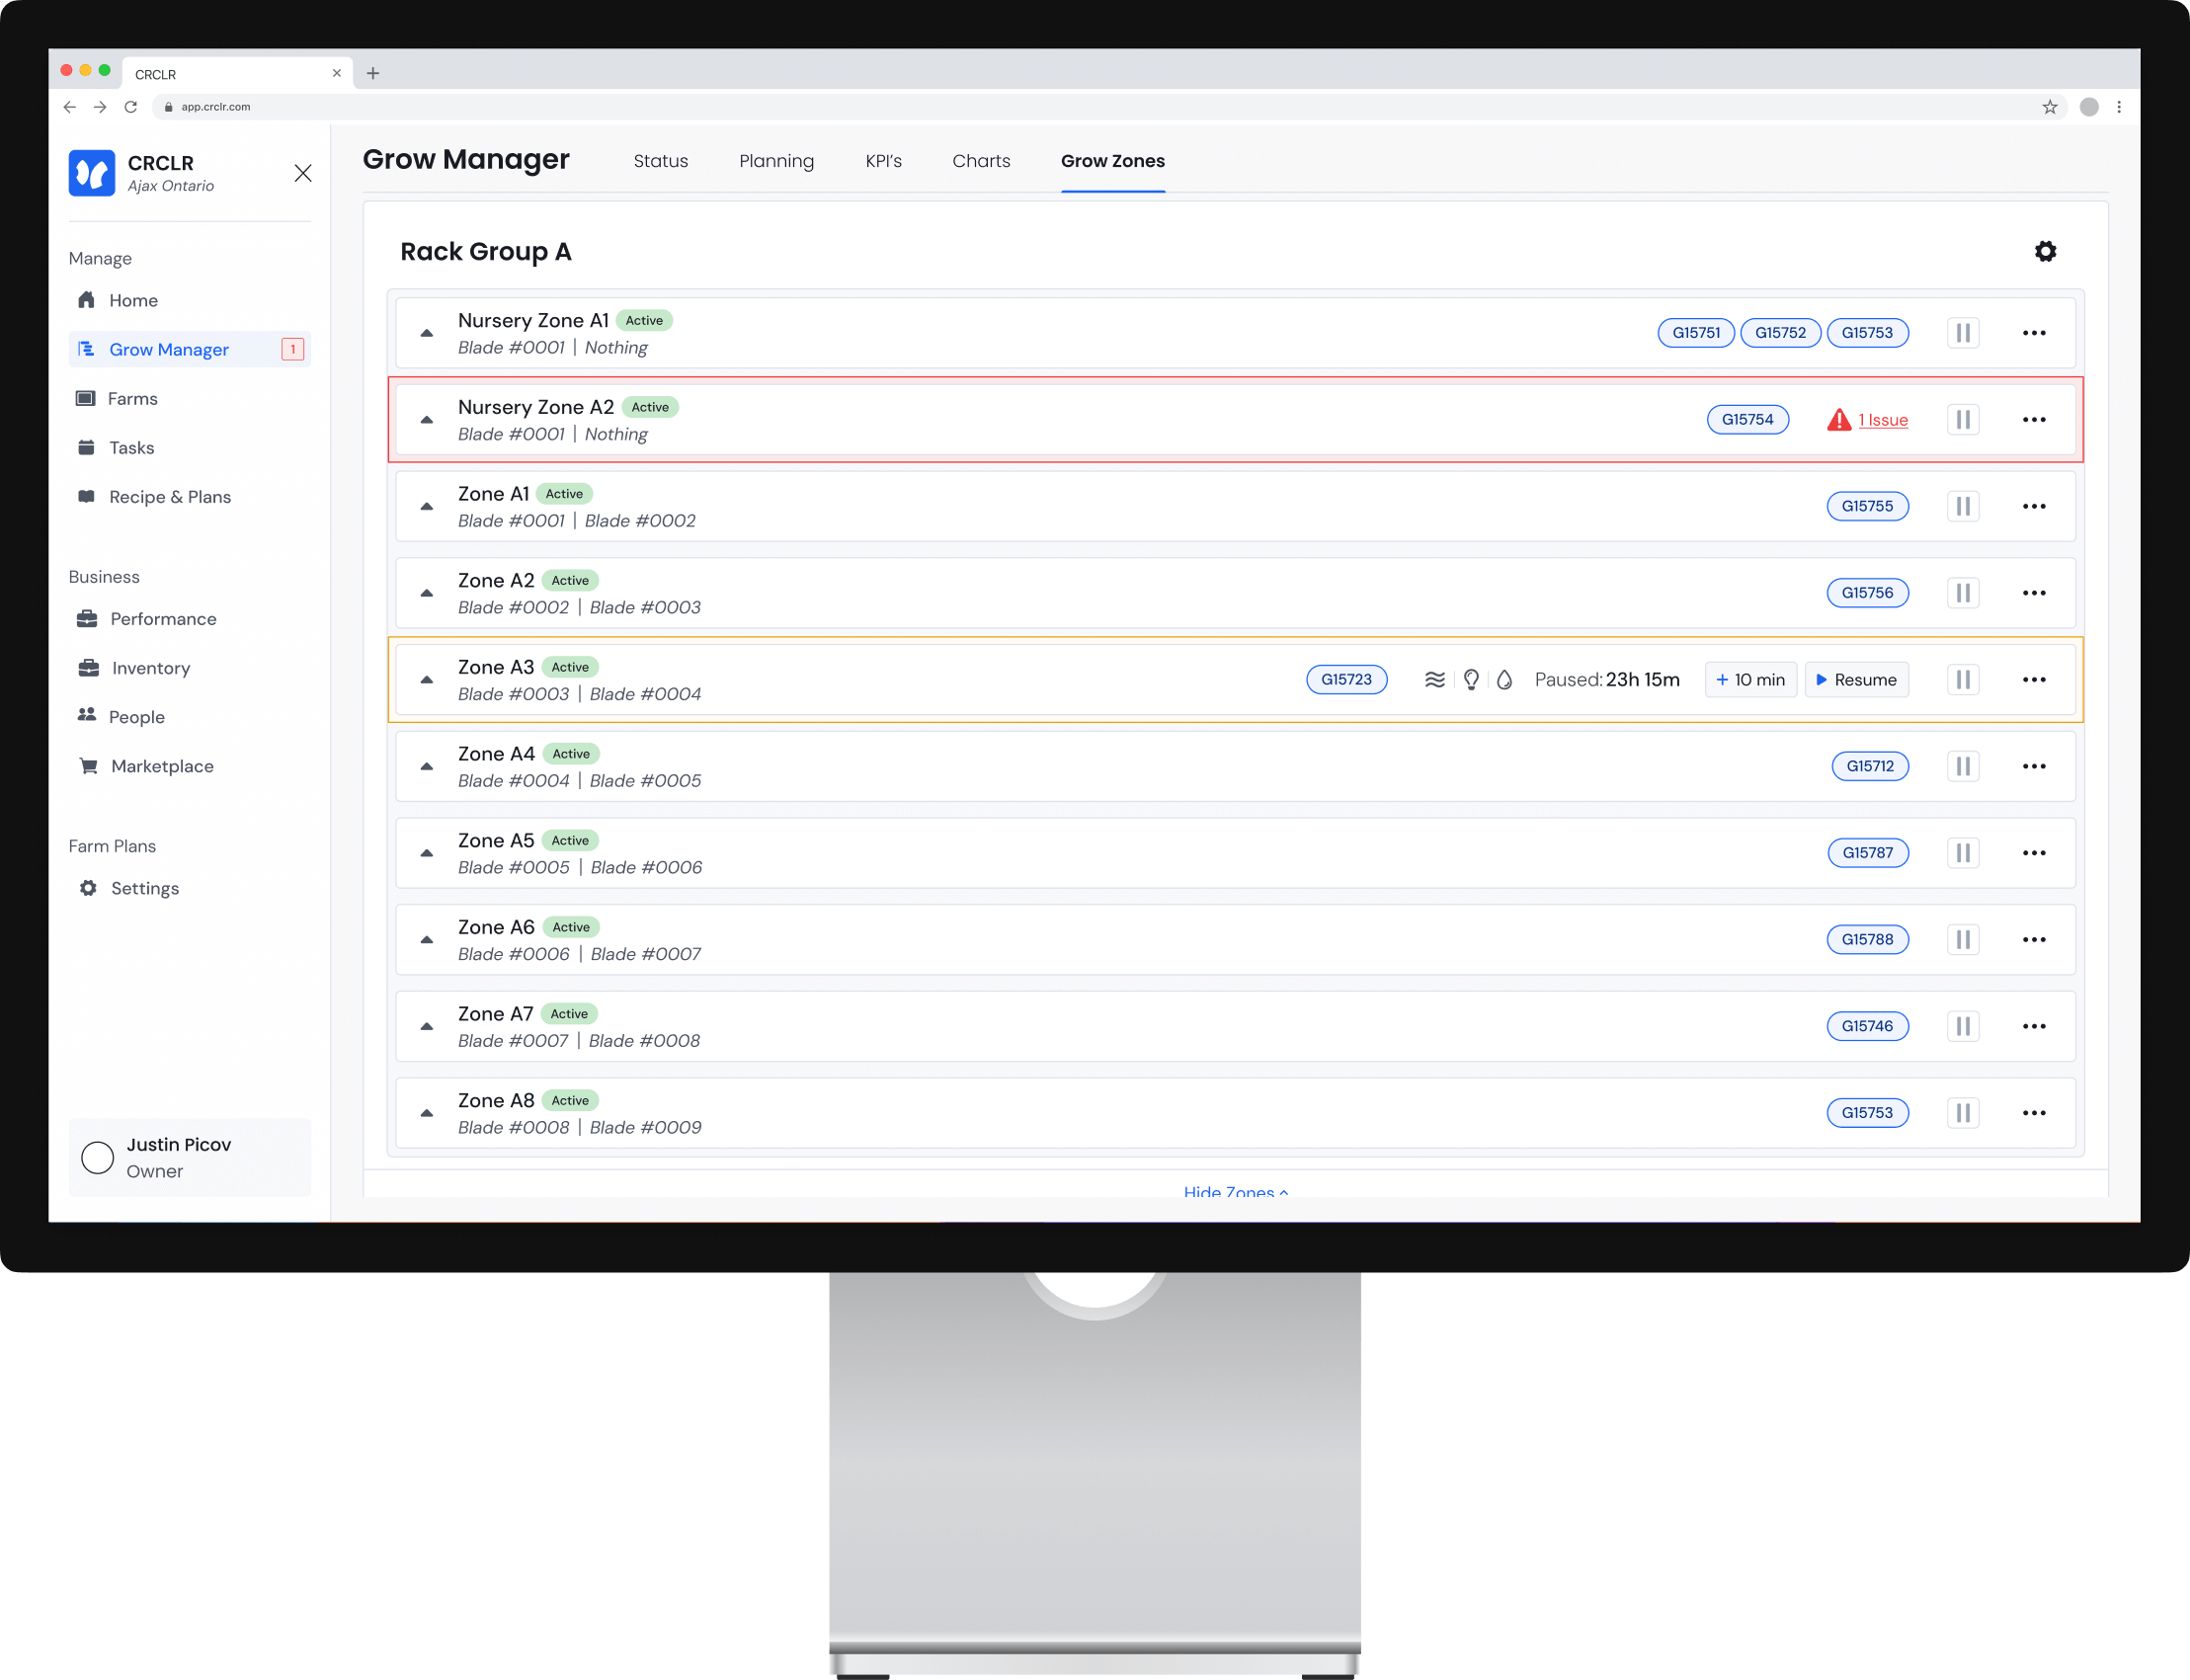Click the G15752 batch tag
Screen dimensions: 2190x1680
pos(1780,333)
